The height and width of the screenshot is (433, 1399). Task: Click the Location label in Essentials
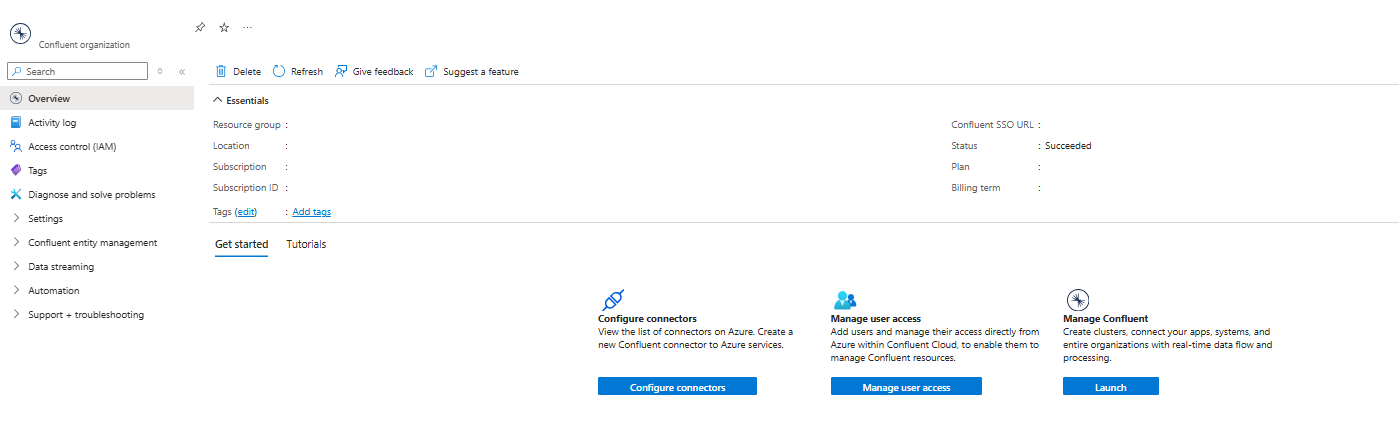231,146
